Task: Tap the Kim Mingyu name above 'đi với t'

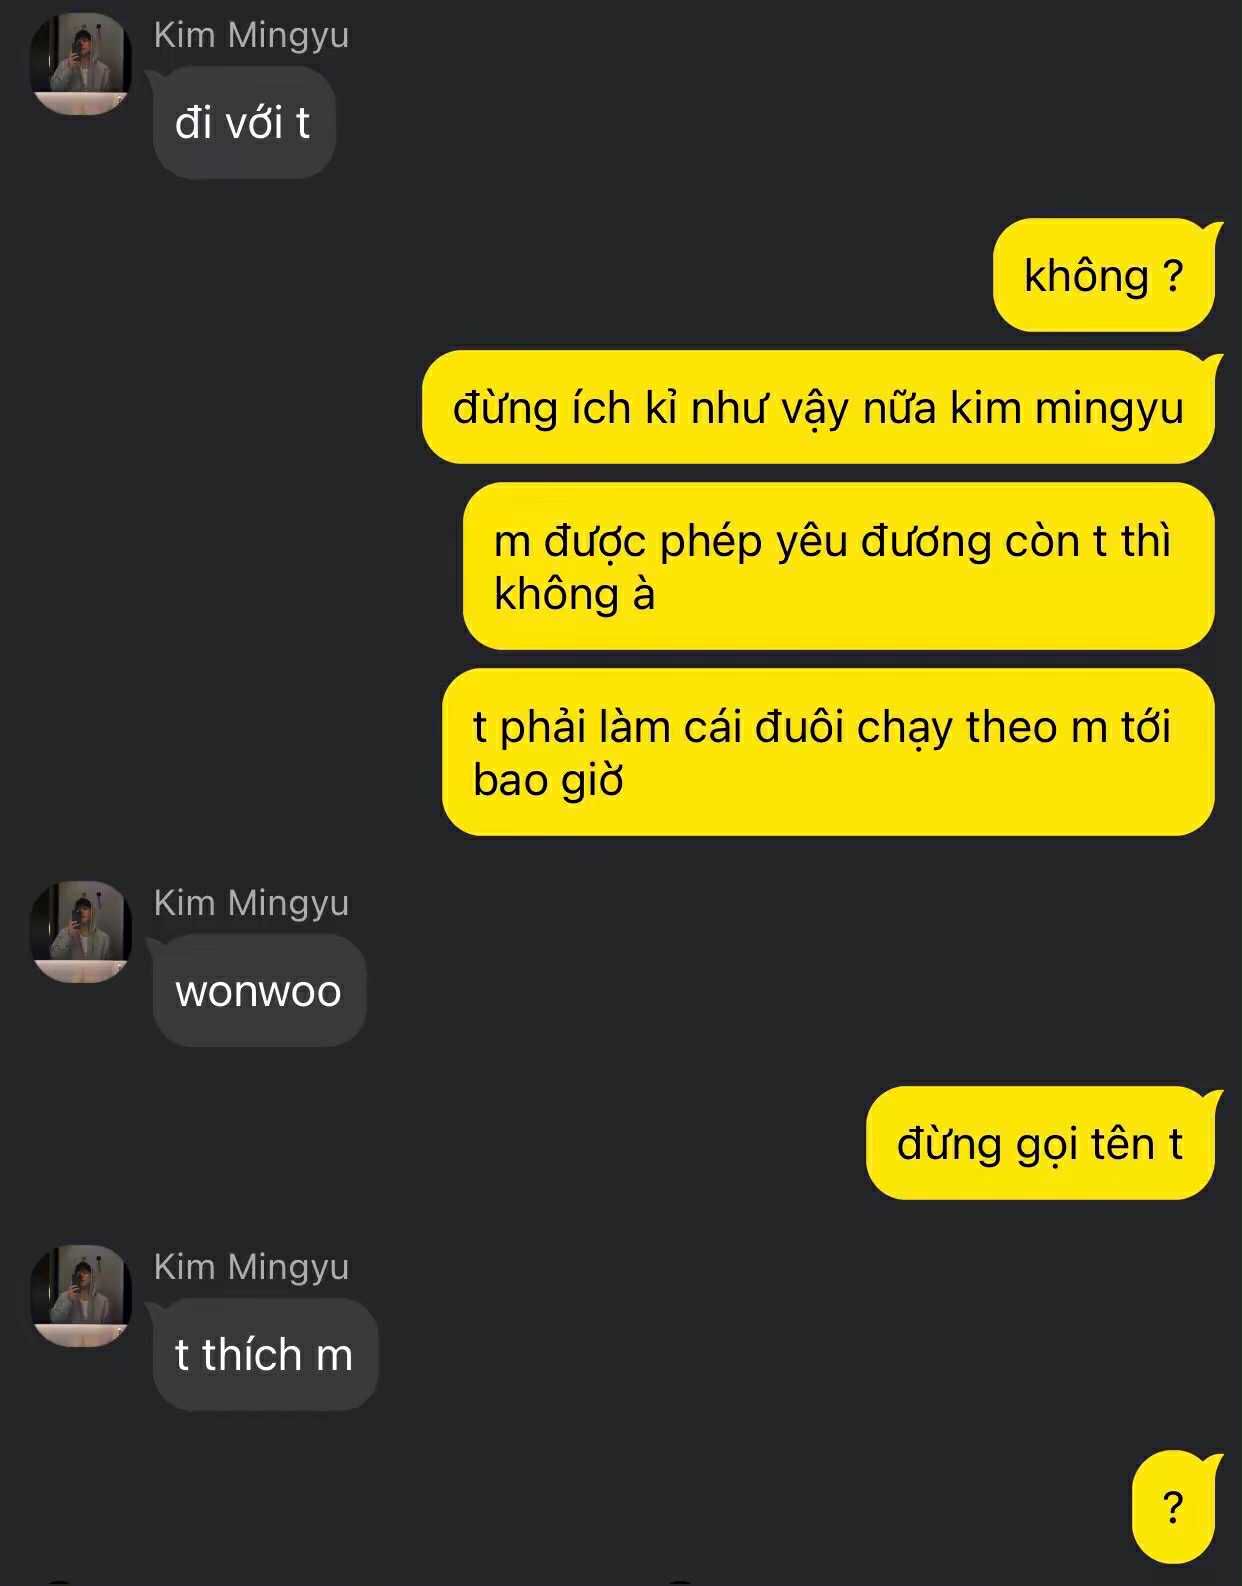Action: pos(251,35)
